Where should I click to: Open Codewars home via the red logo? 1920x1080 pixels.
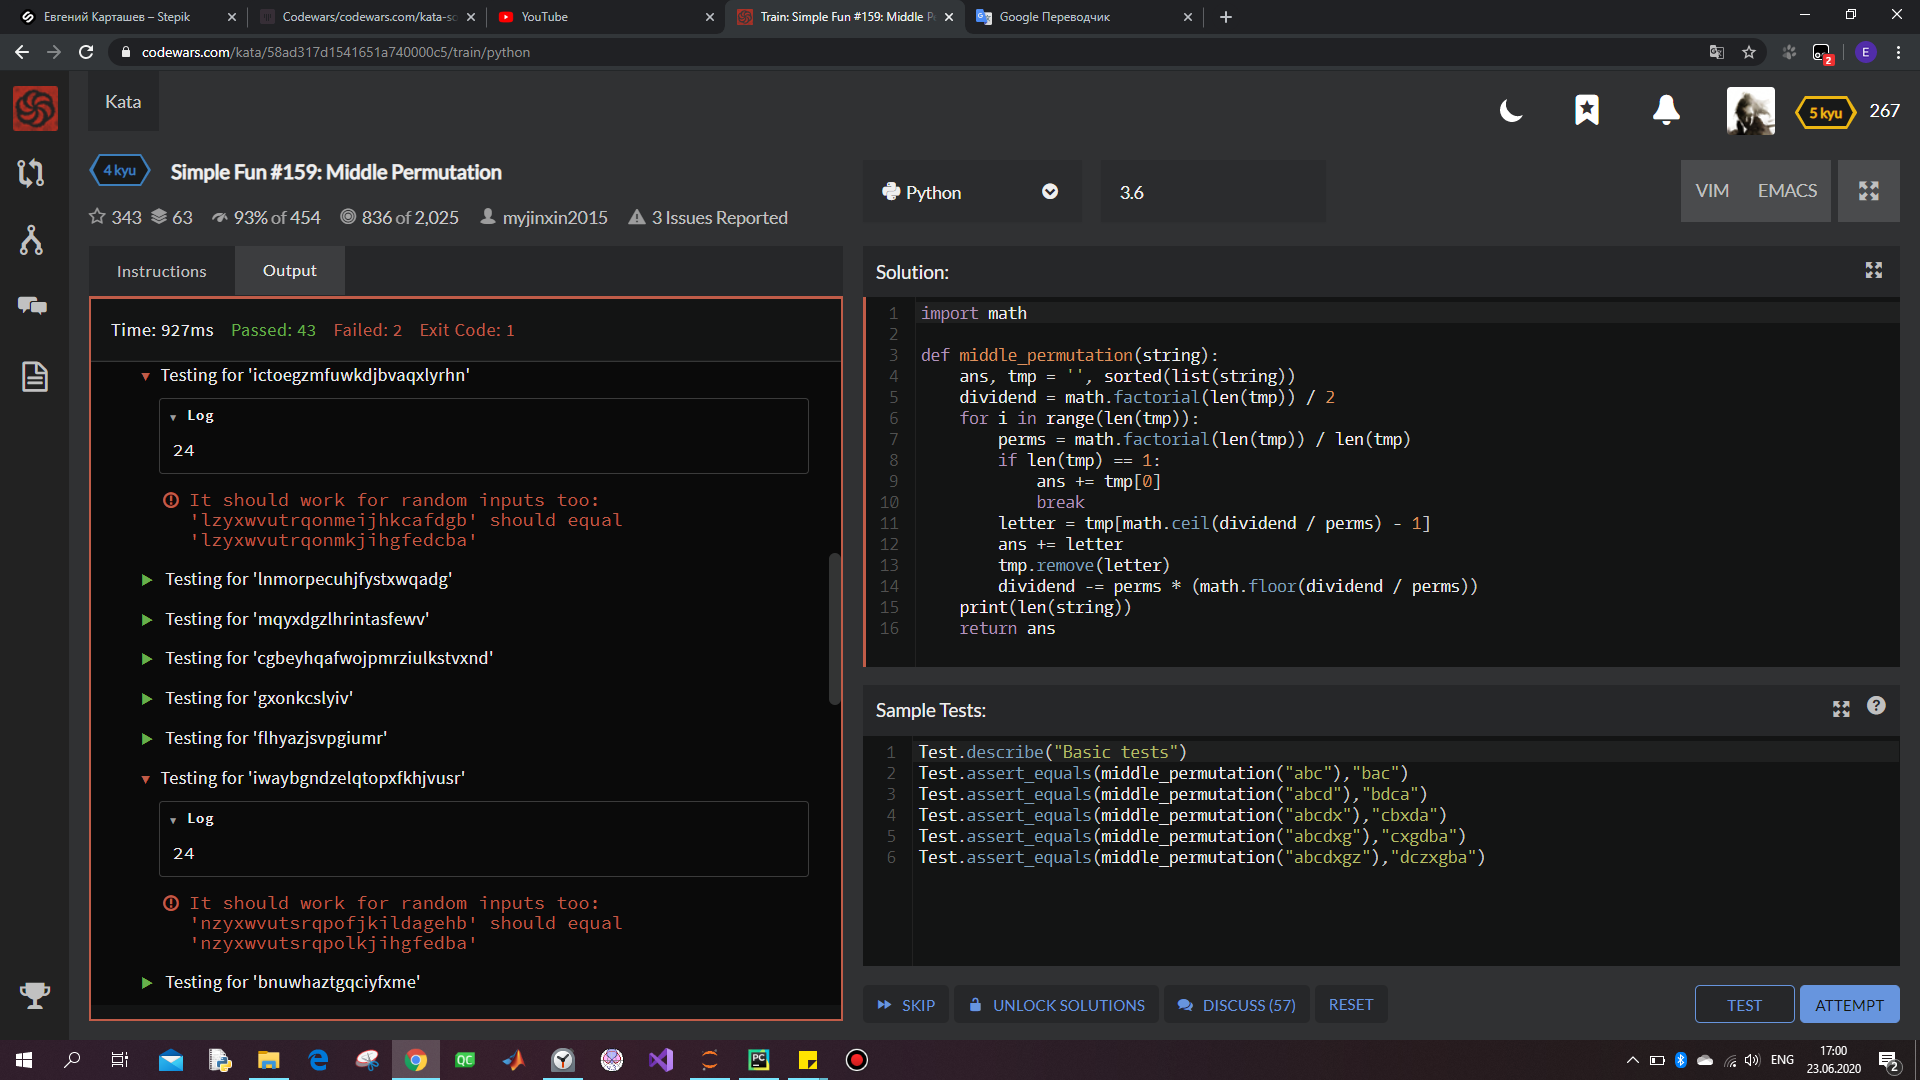[34, 108]
